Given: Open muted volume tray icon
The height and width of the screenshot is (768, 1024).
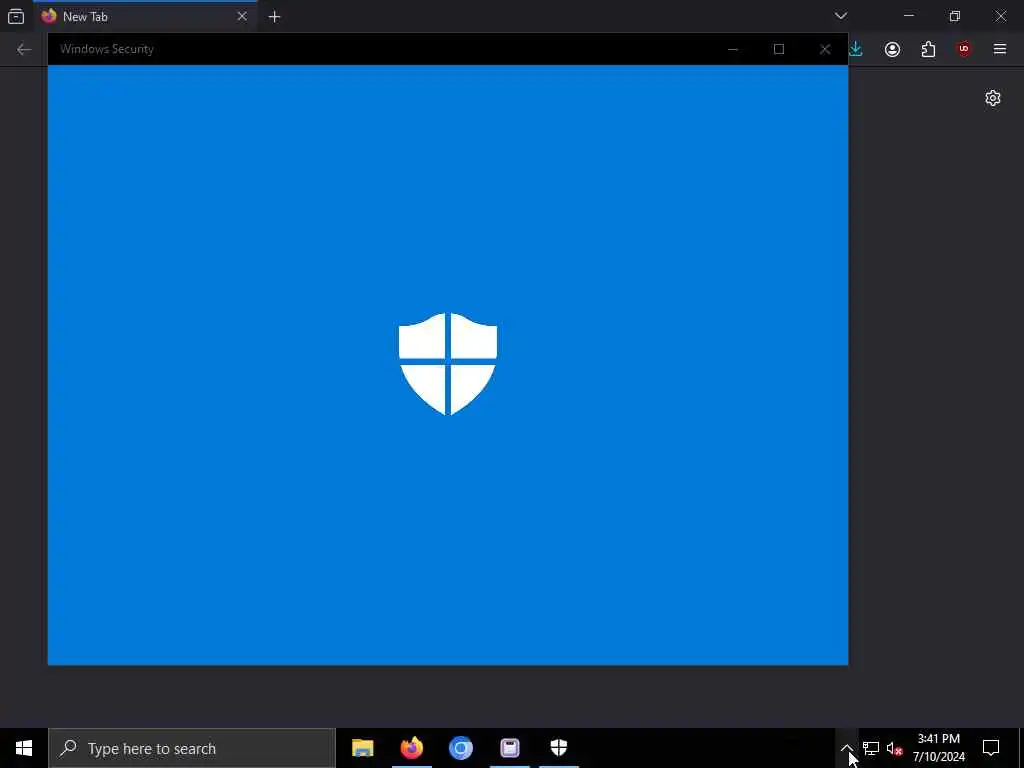Looking at the screenshot, I should pyautogui.click(x=894, y=748).
